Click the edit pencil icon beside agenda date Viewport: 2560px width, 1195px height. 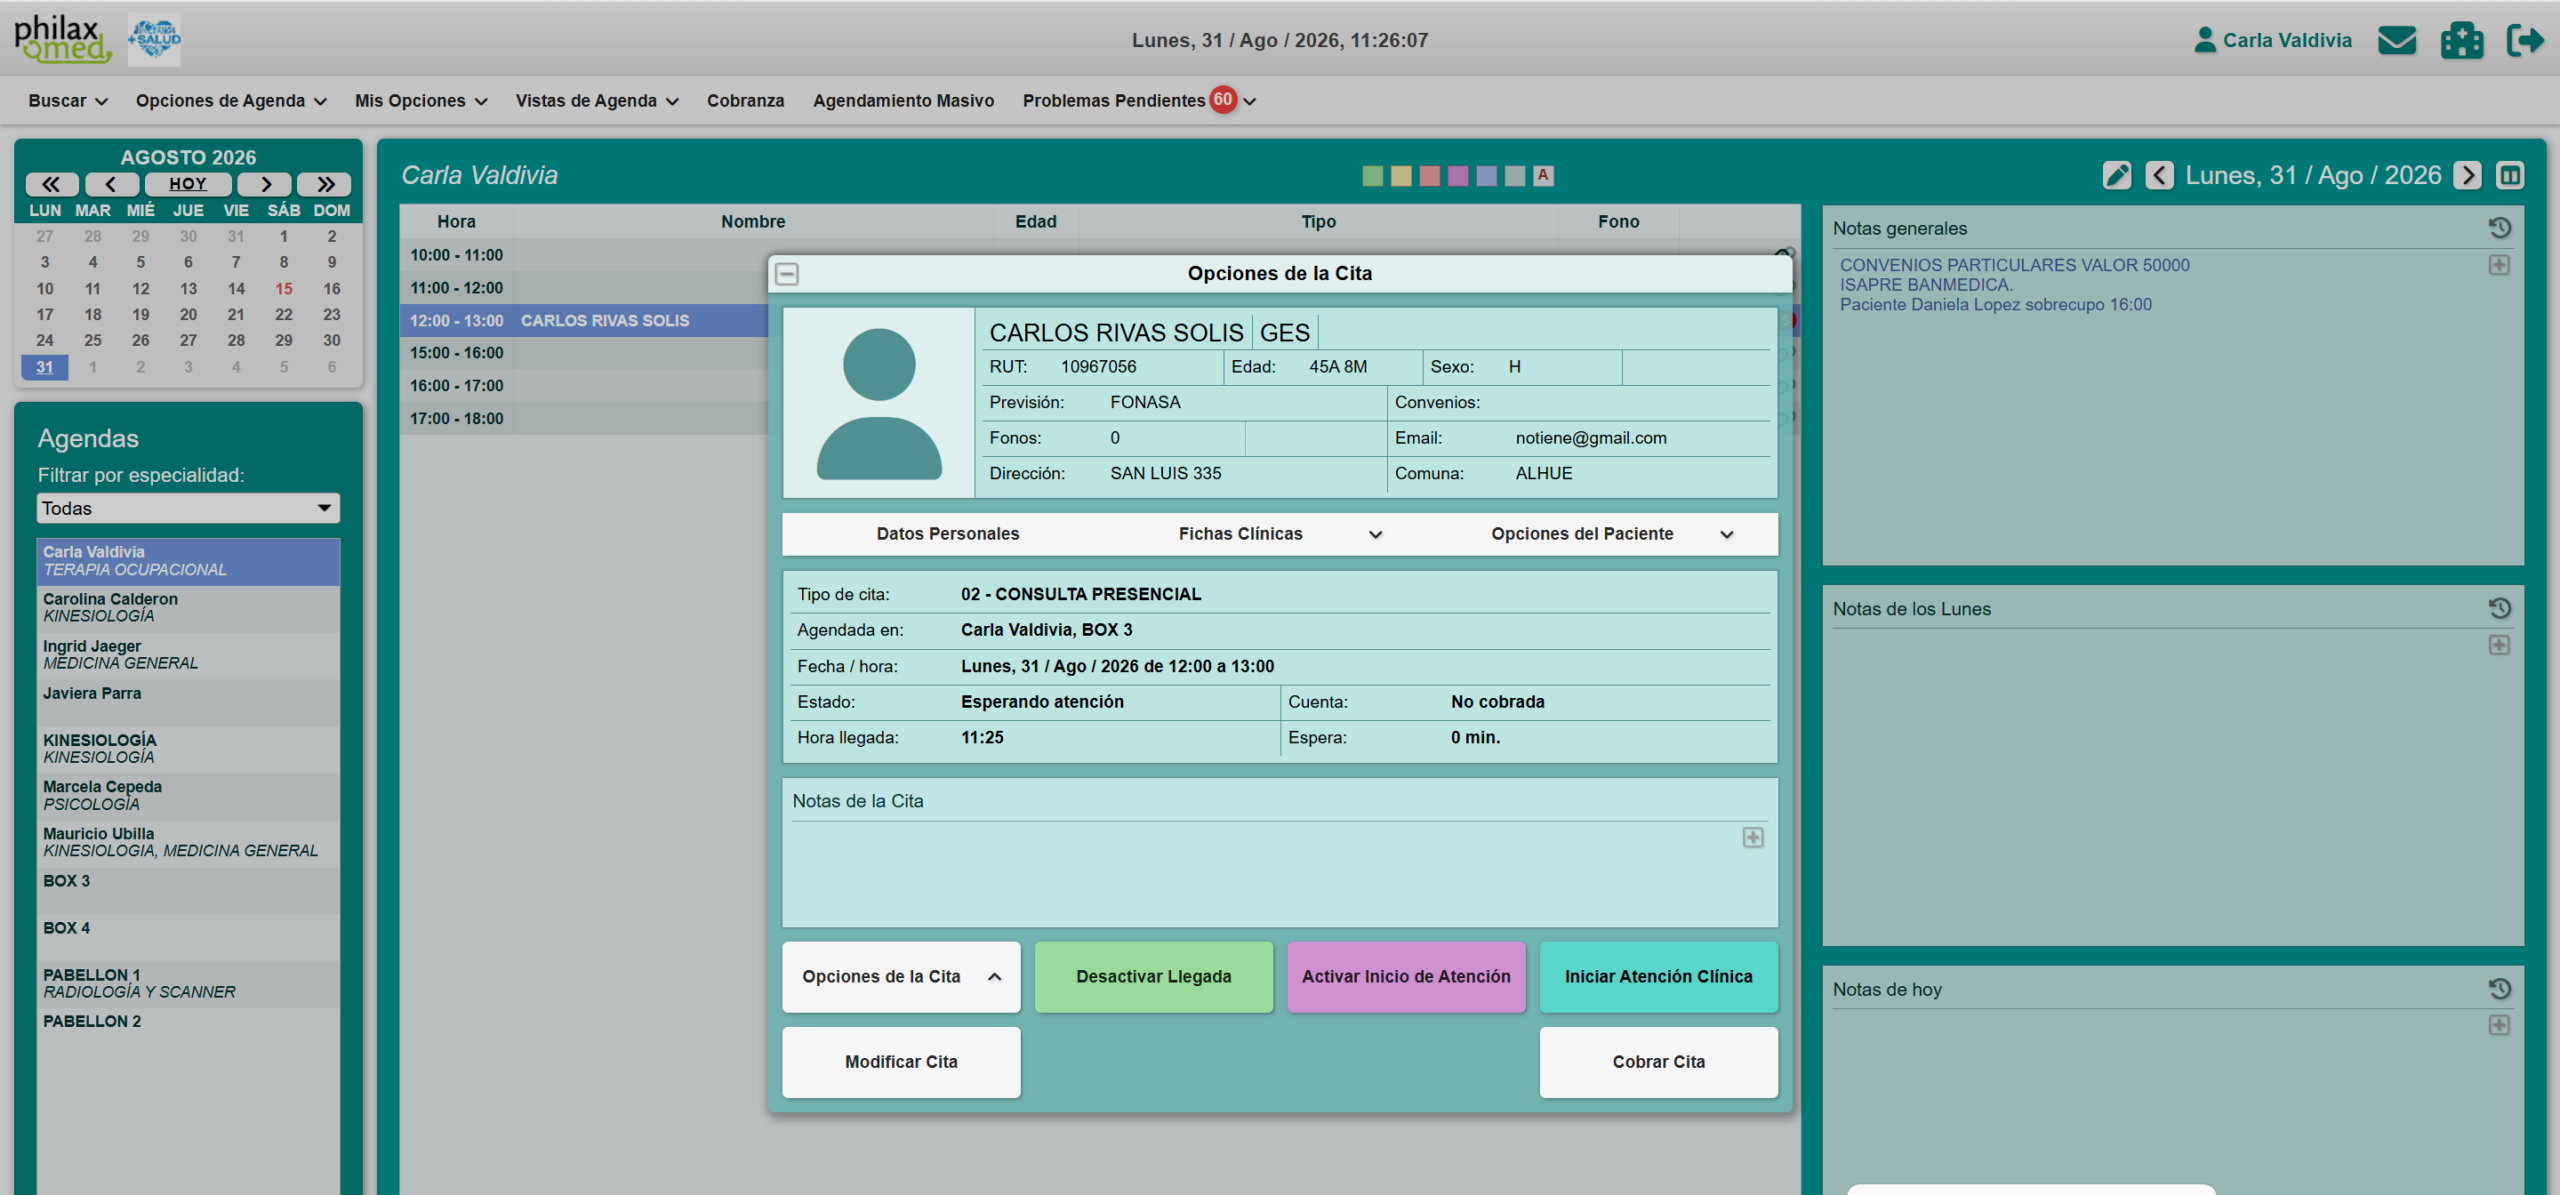tap(2116, 176)
